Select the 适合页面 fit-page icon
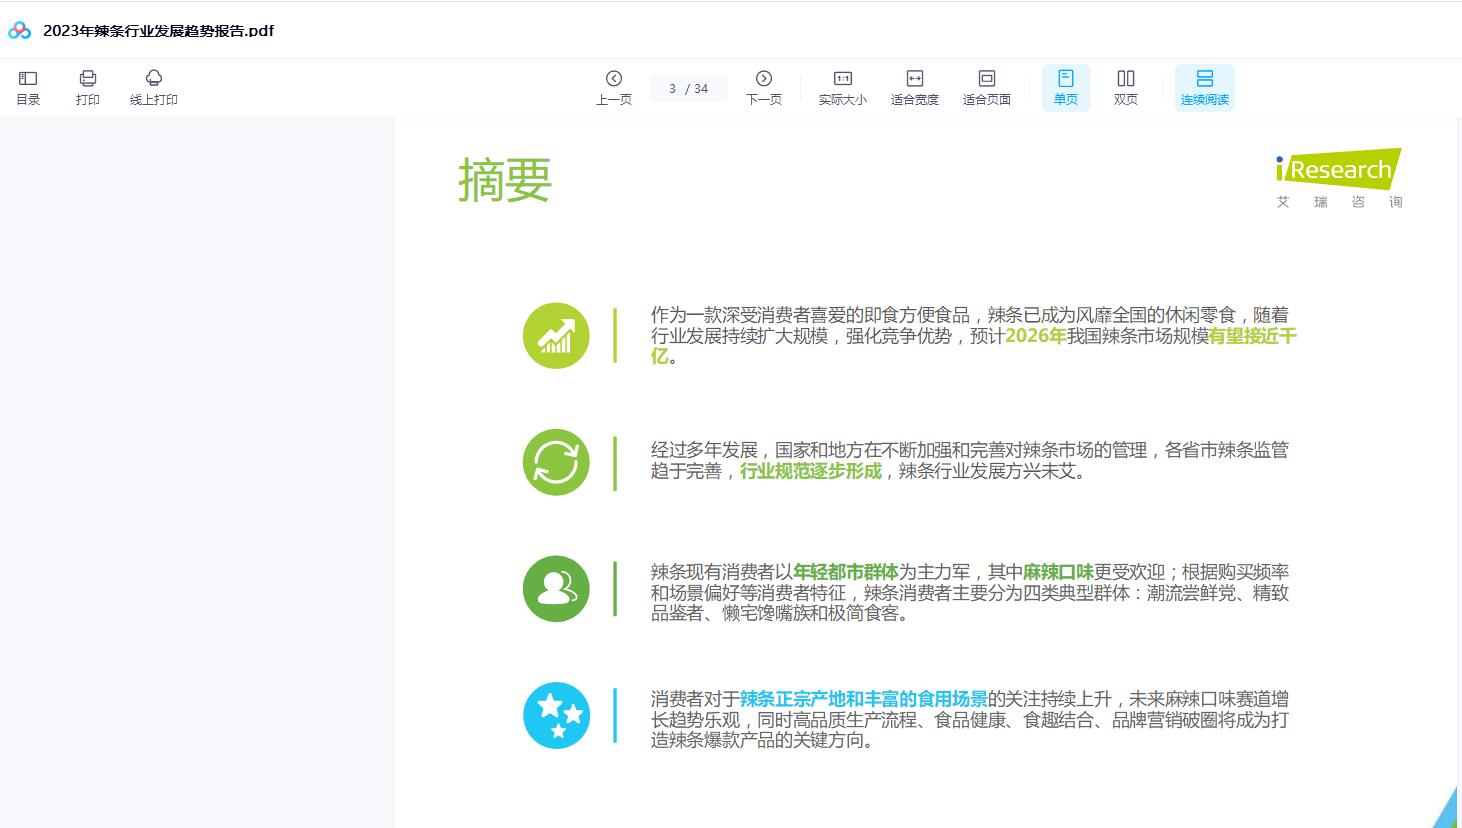This screenshot has height=828, width=1462. point(987,87)
